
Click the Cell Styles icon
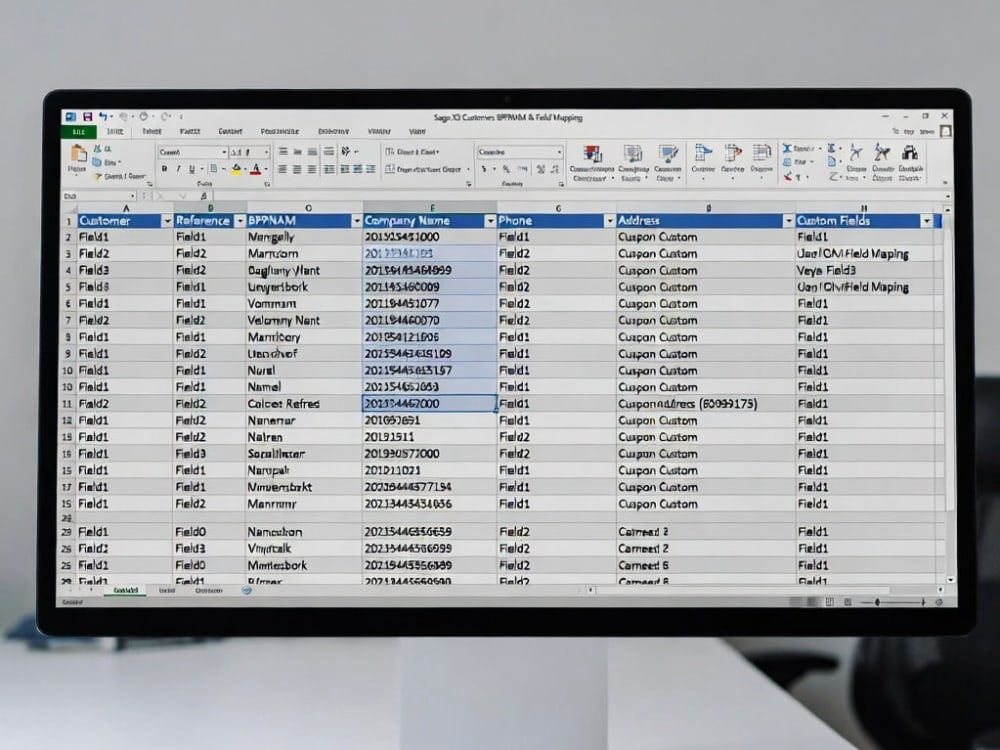click(668, 154)
